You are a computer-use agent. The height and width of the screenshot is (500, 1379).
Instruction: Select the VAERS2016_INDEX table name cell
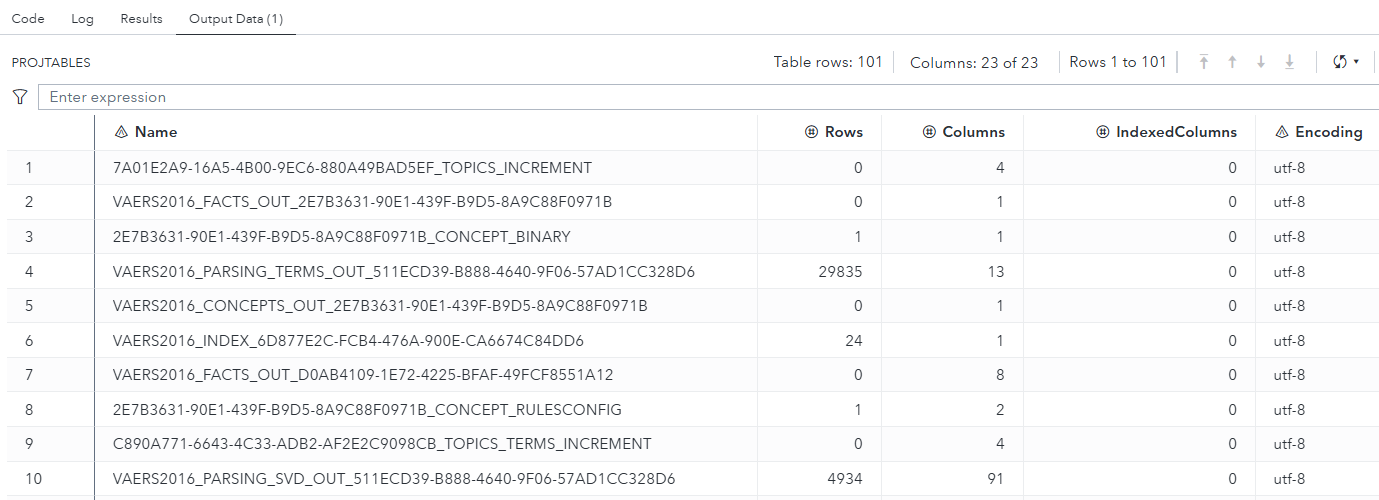pos(348,341)
